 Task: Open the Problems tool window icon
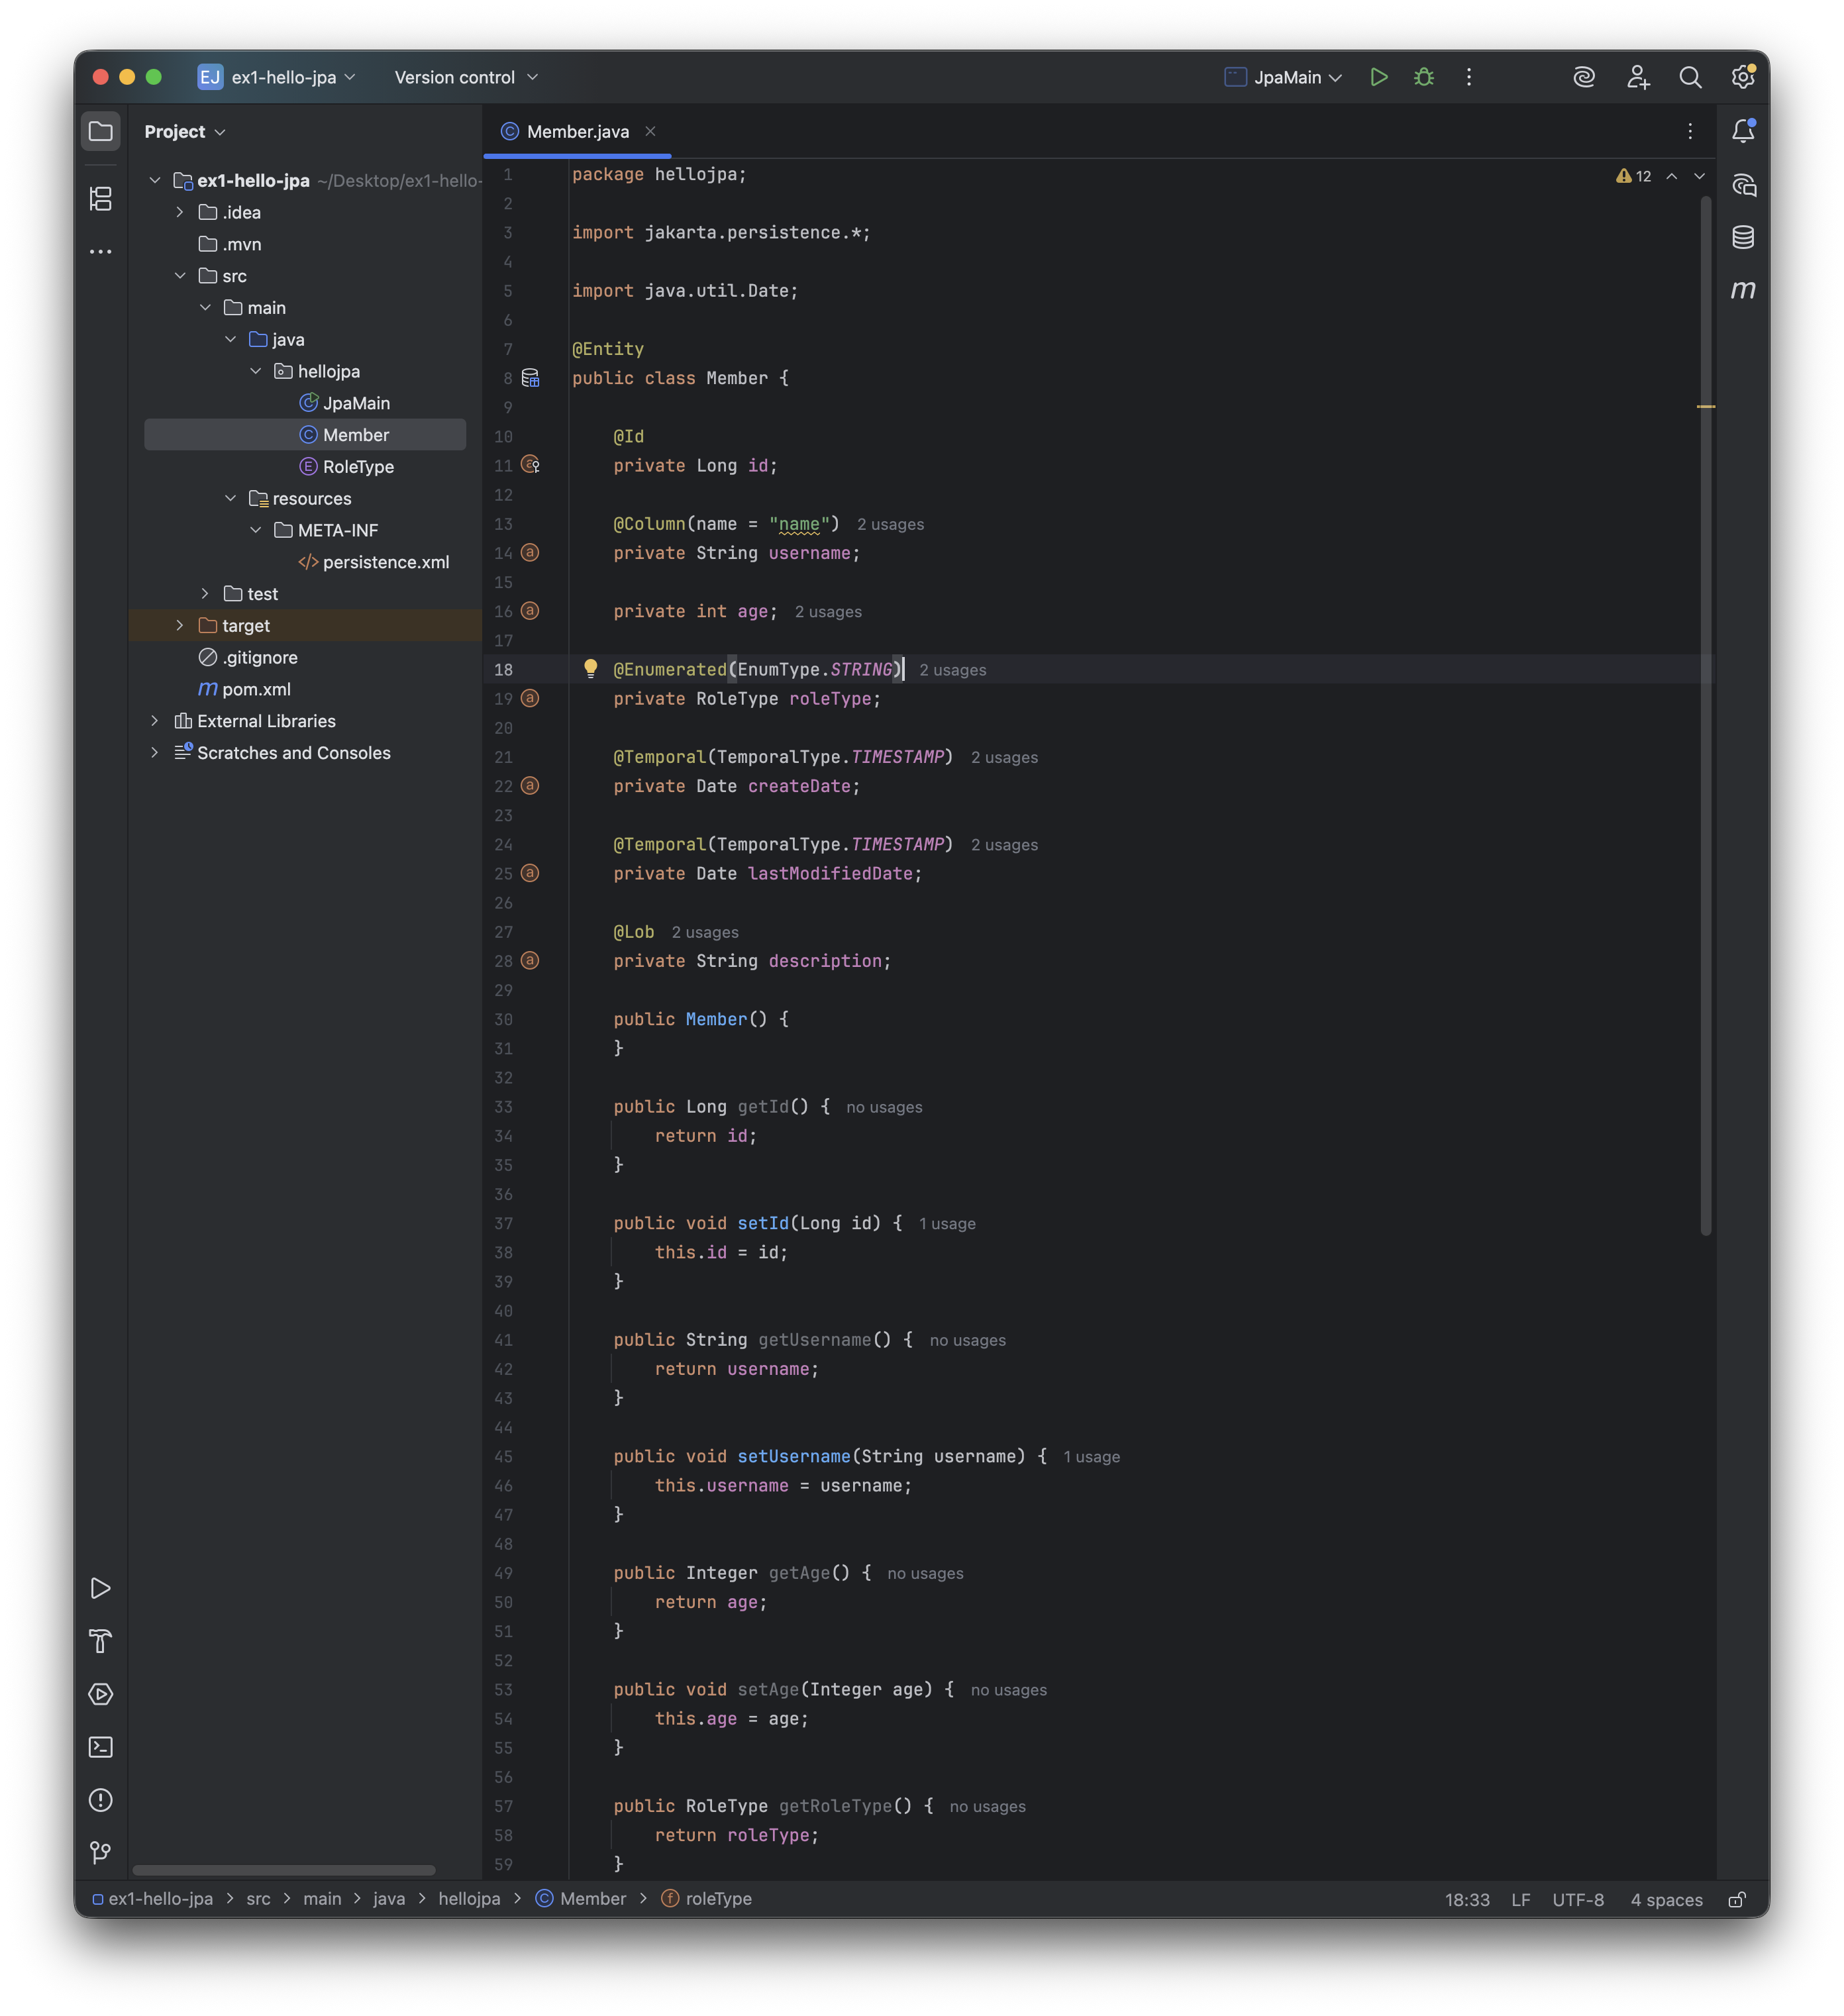(x=101, y=1800)
